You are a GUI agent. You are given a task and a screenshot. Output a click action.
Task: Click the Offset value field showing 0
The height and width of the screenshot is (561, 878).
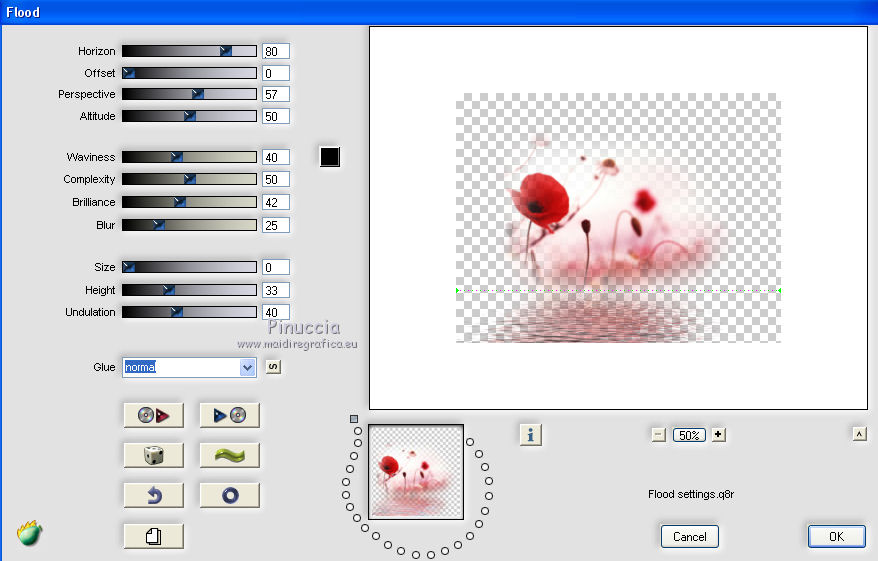click(276, 73)
